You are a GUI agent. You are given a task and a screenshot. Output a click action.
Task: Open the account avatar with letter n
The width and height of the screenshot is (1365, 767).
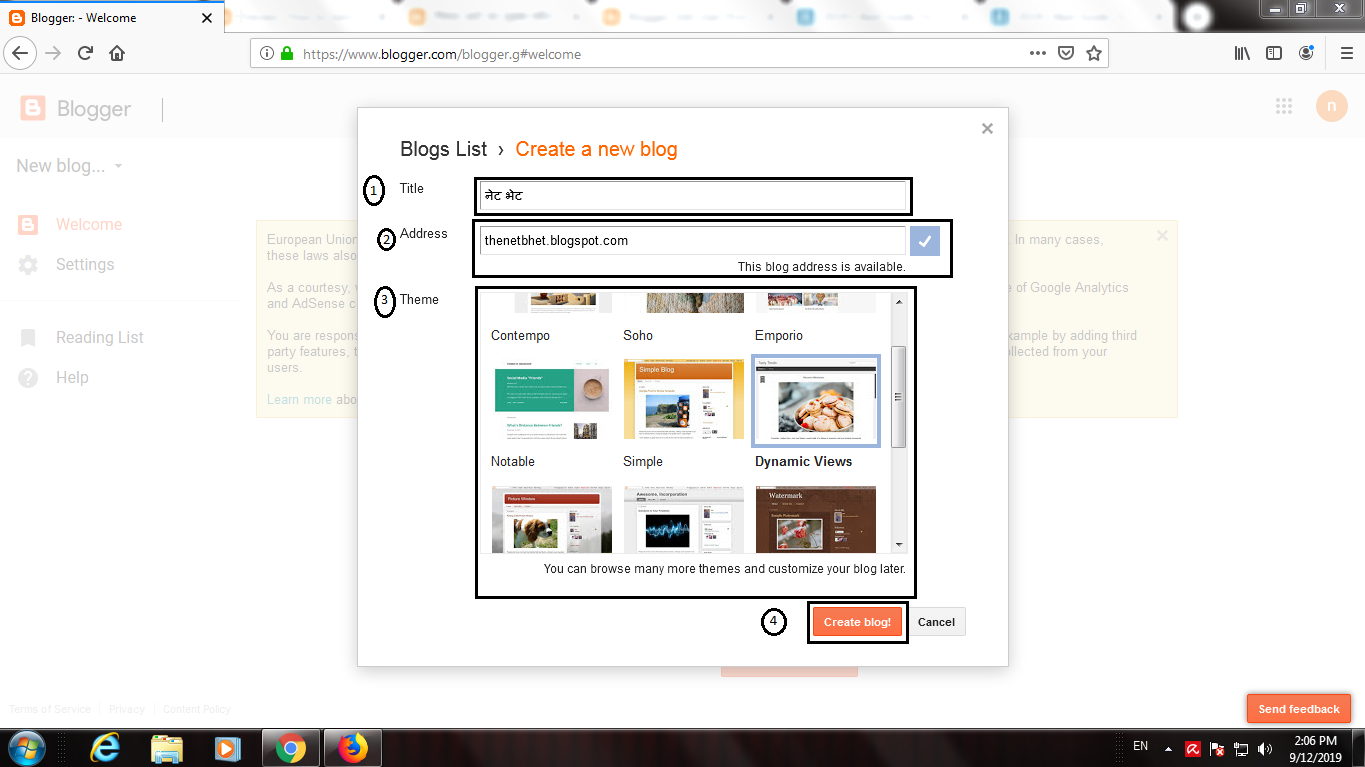click(1331, 106)
